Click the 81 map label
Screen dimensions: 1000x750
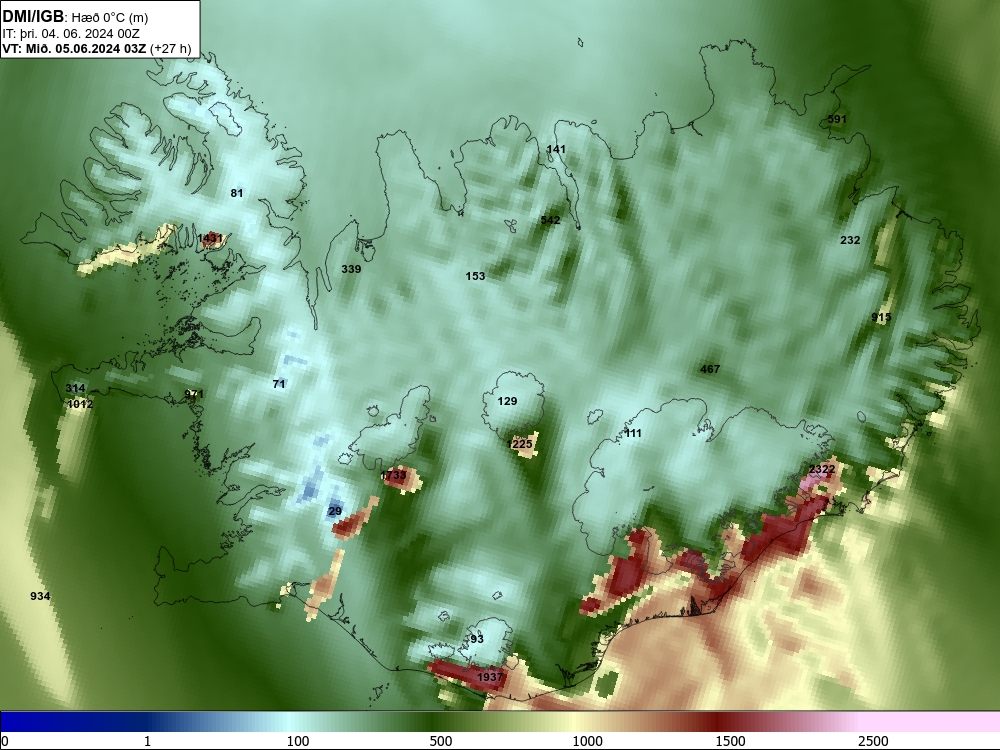pyautogui.click(x=237, y=193)
